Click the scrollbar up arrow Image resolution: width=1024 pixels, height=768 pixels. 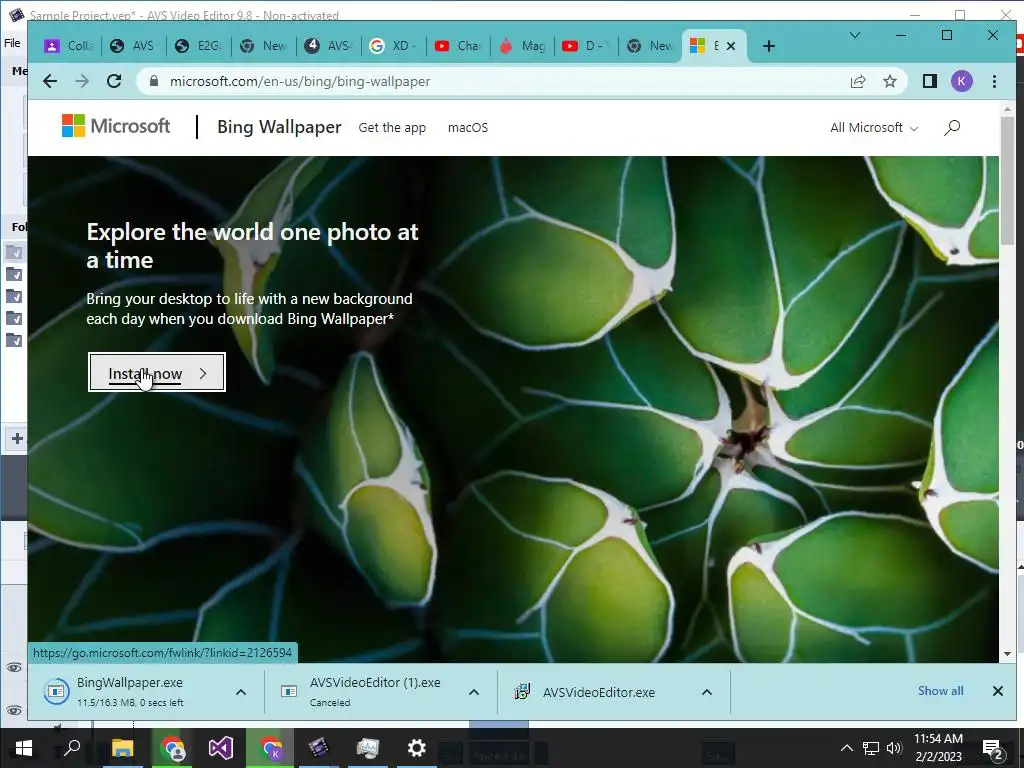pyautogui.click(x=1008, y=109)
